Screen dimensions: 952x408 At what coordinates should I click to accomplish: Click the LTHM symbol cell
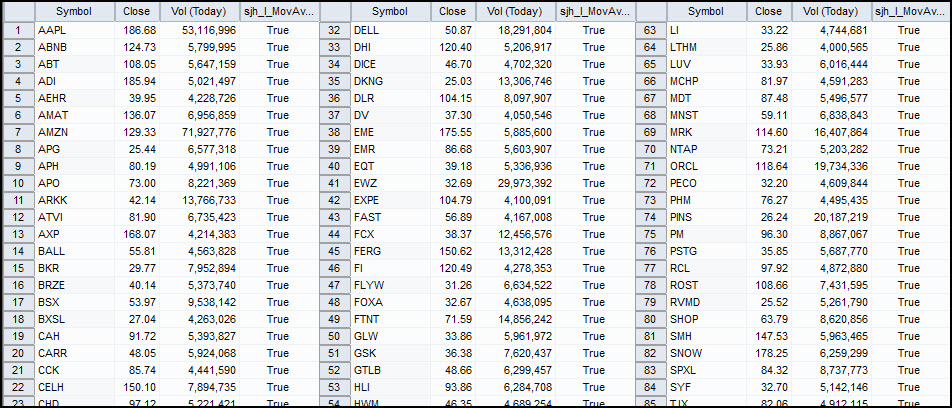707,47
